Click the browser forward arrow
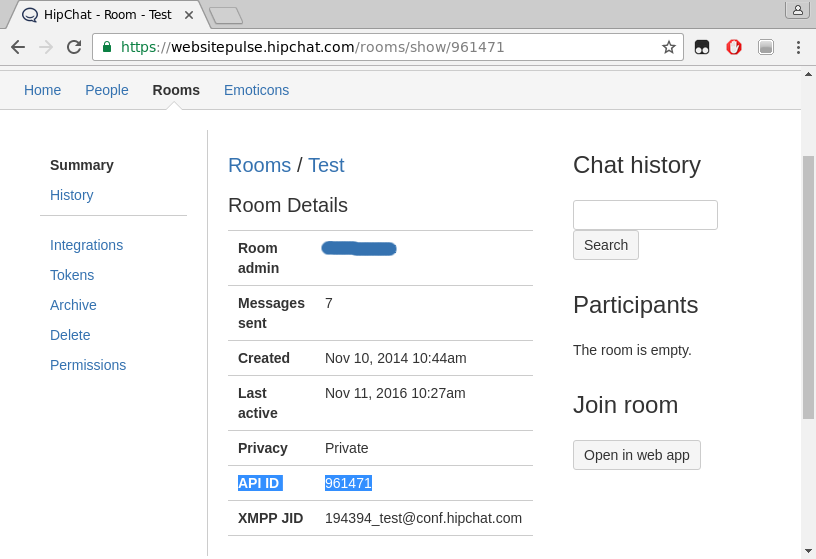This screenshot has height=559, width=816. tap(46, 47)
